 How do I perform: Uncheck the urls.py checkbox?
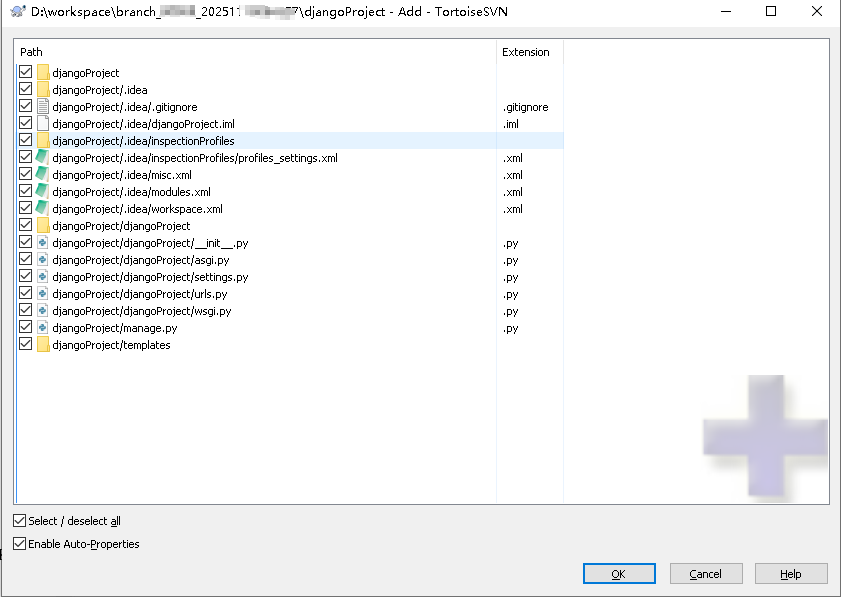click(x=26, y=293)
